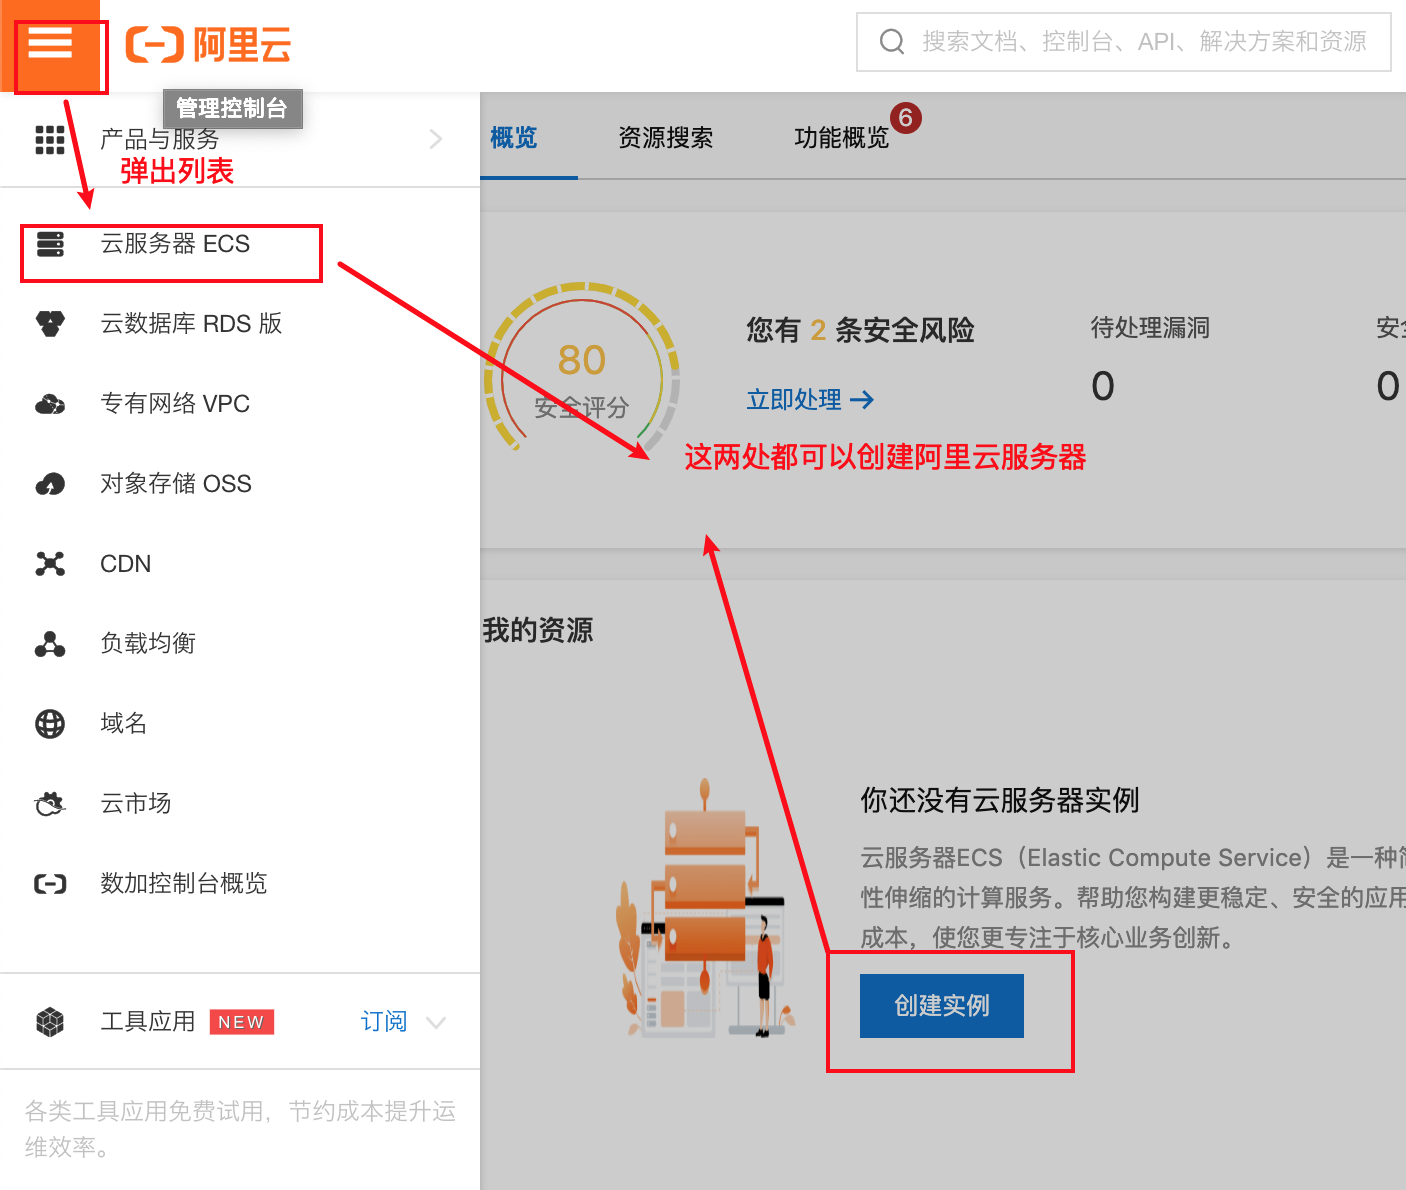
Task: Click the 数加控制台概览 bracket icon
Action: 50,884
